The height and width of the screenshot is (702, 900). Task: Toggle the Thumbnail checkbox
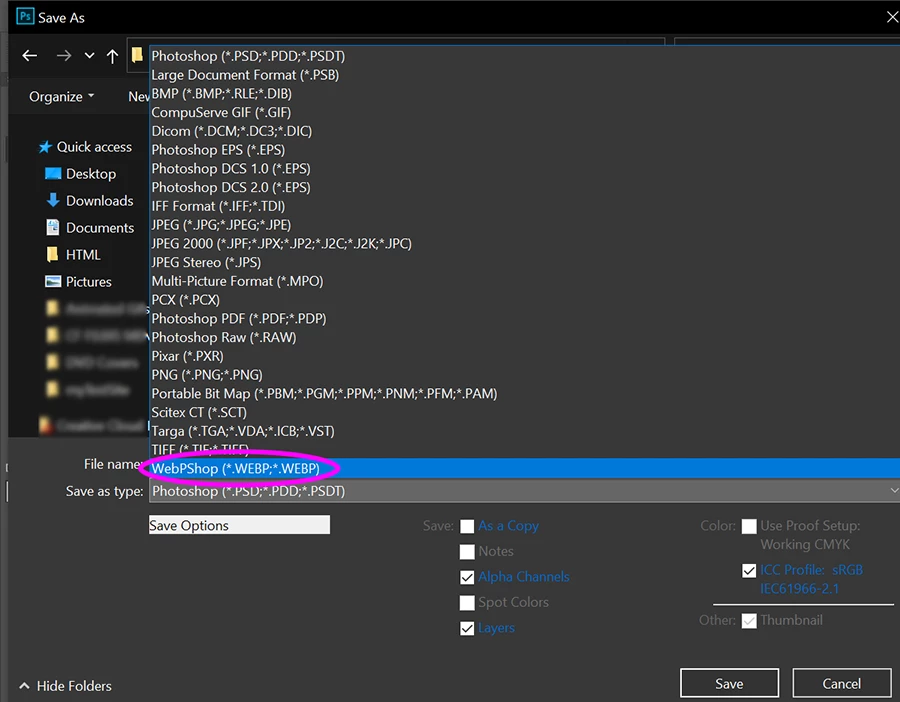click(x=749, y=621)
